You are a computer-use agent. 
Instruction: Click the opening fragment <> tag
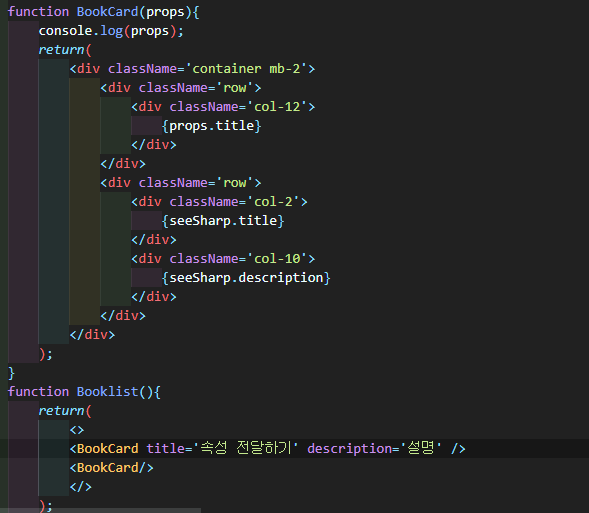point(77,430)
